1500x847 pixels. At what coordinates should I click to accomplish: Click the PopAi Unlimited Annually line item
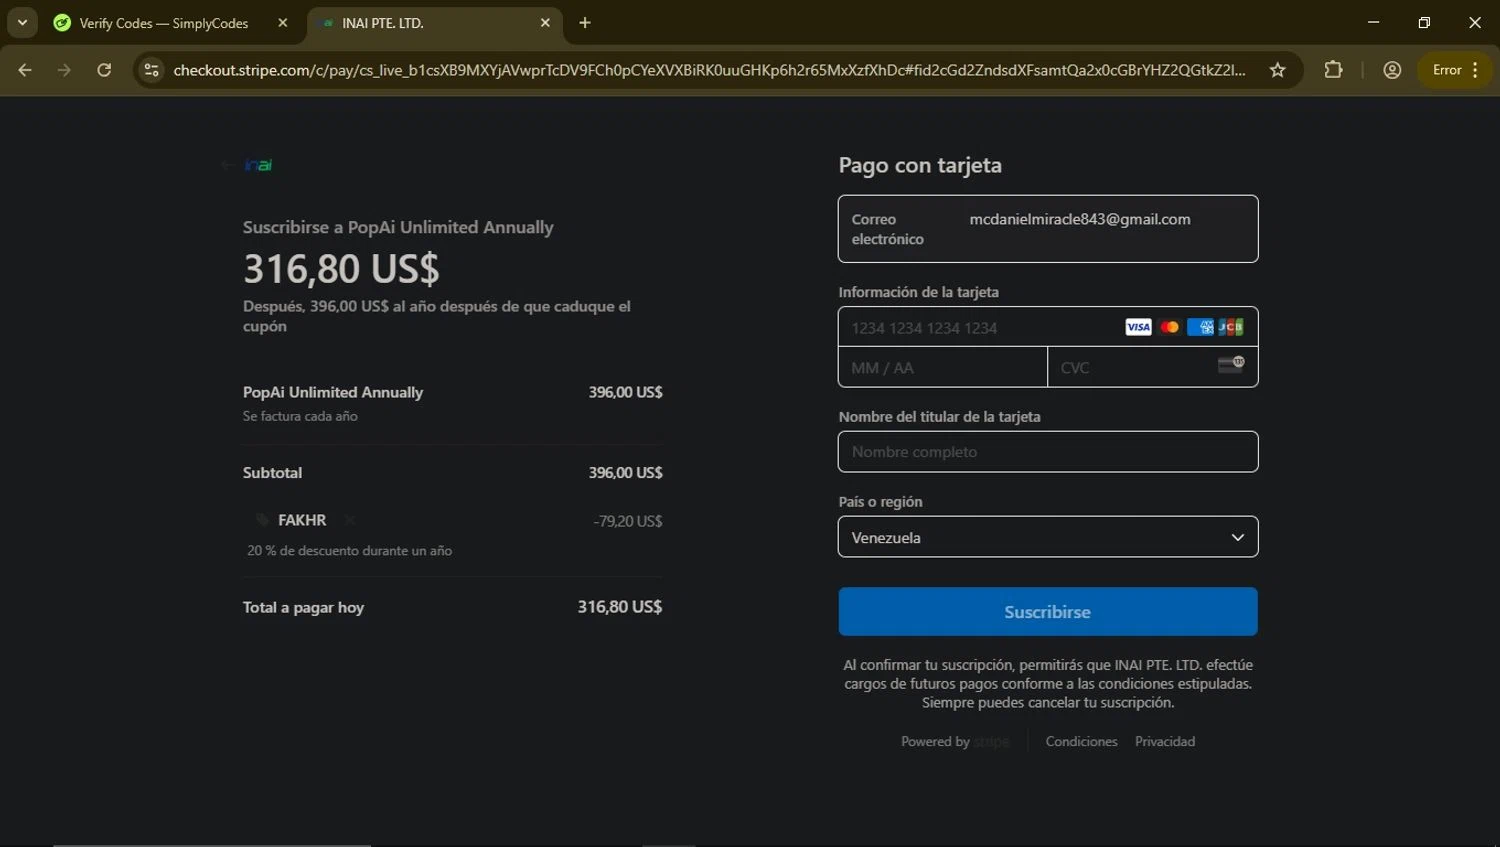tap(333, 392)
